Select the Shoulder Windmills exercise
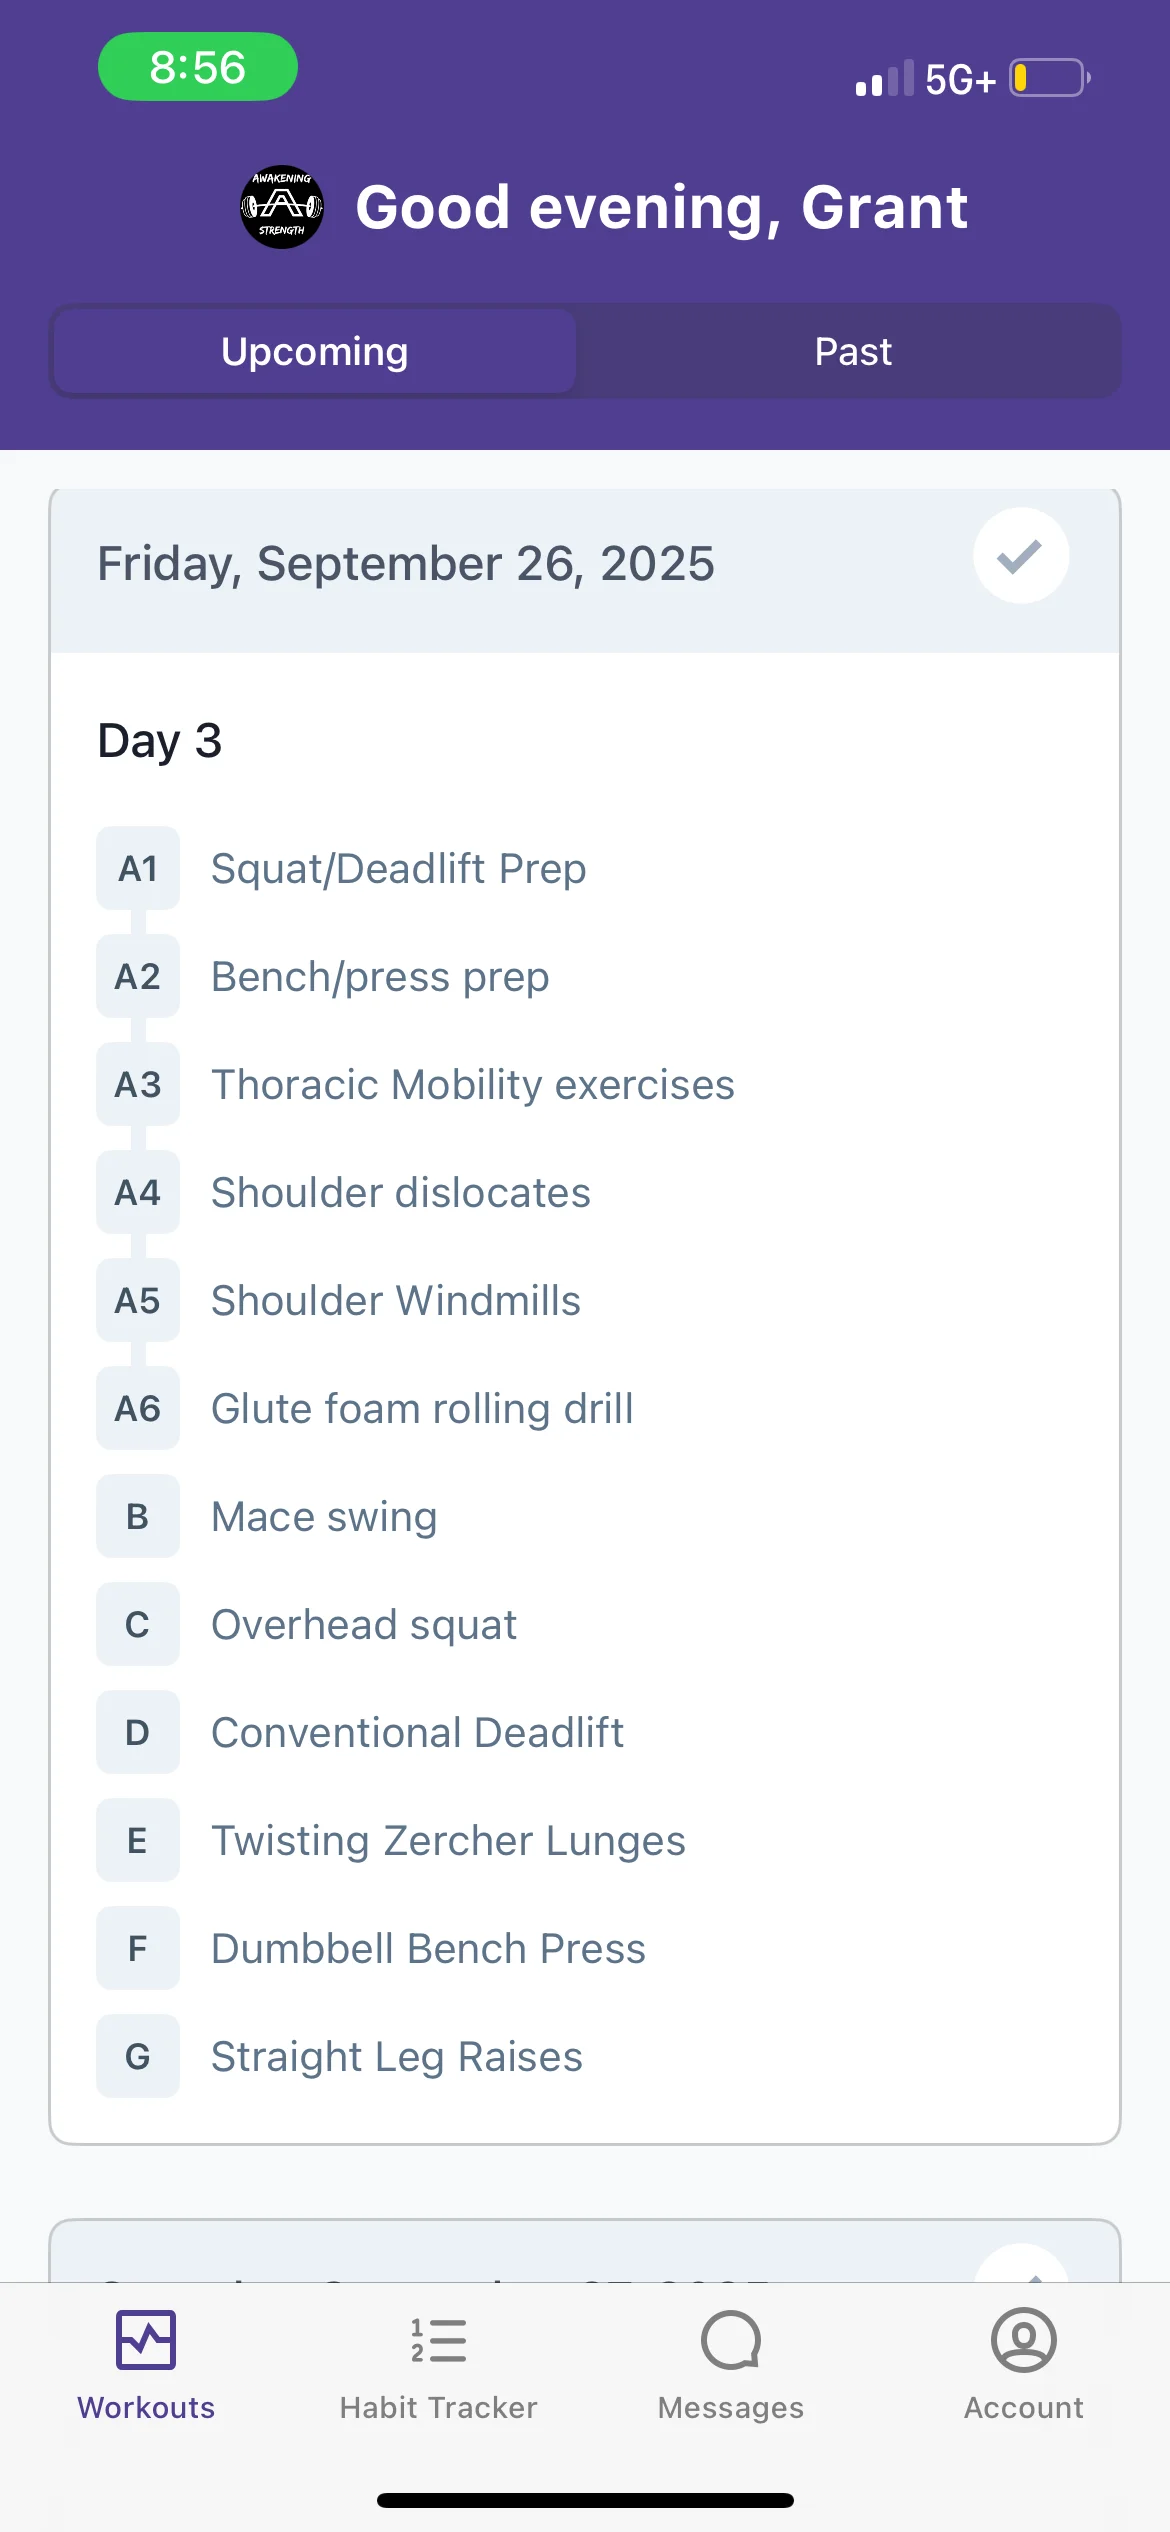Screen dimensions: 1170x2532 (395, 1301)
